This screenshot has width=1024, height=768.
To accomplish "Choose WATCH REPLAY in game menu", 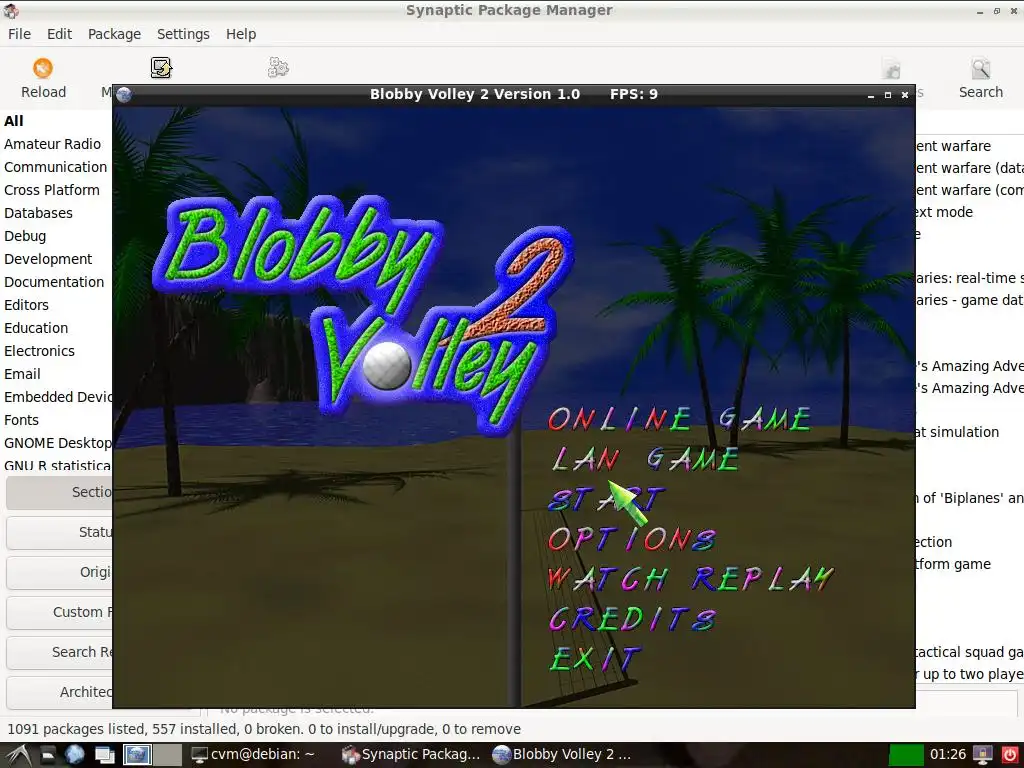I will pyautogui.click(x=690, y=579).
